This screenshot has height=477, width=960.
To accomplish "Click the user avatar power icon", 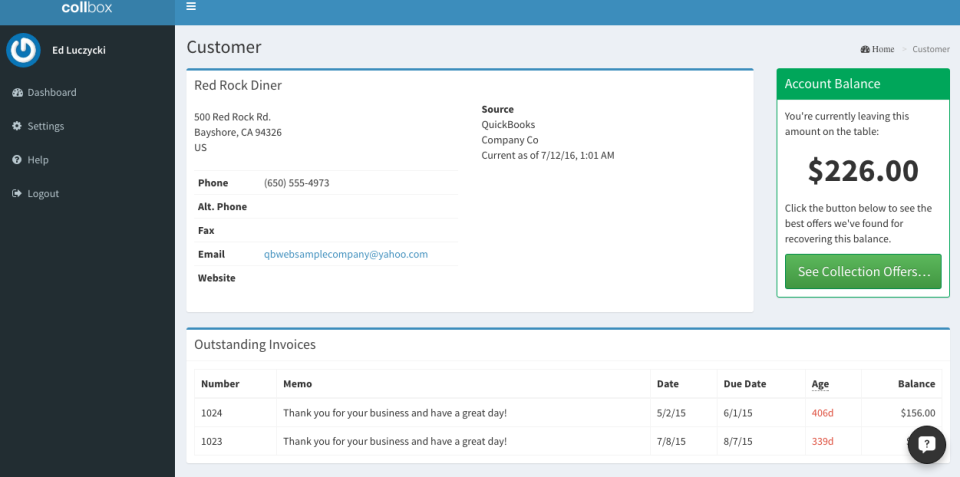I will [23, 50].
